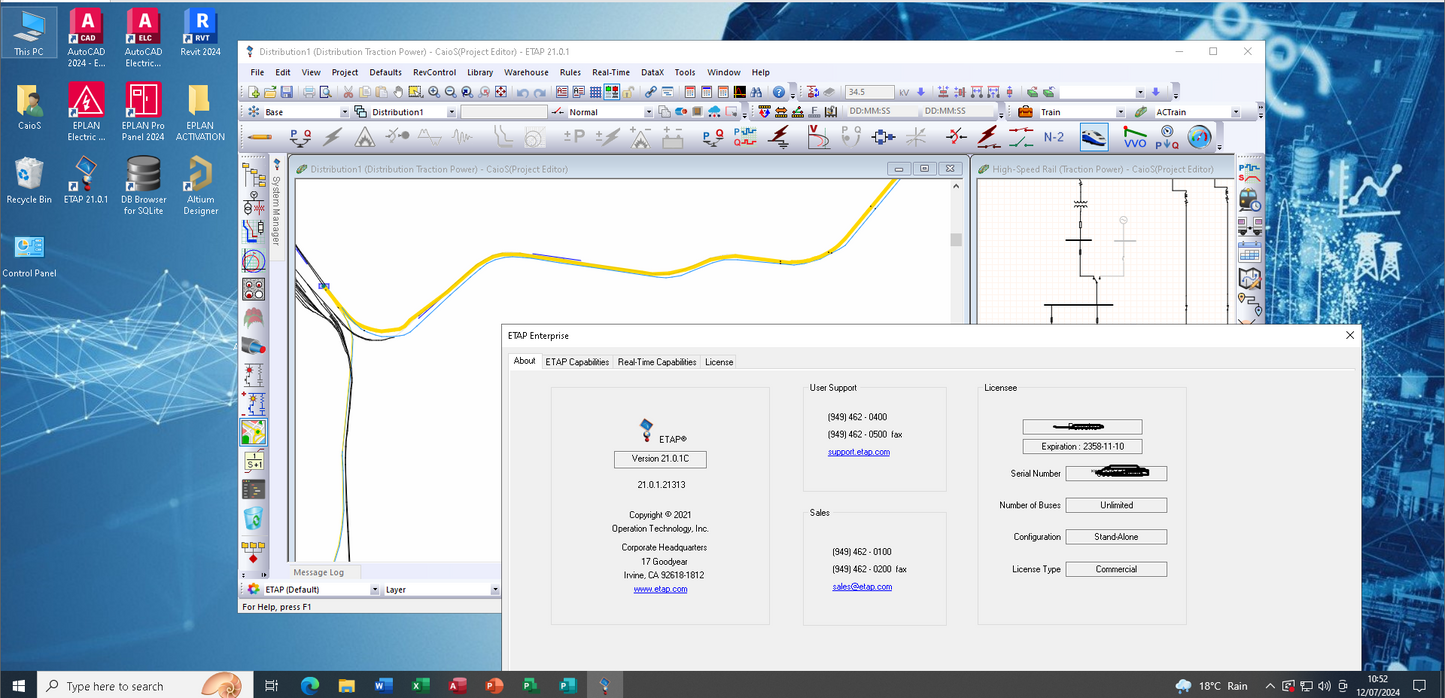Image resolution: width=1445 pixels, height=698 pixels.
Task: Open the VVO analysis mode
Action: pyautogui.click(x=1134, y=136)
